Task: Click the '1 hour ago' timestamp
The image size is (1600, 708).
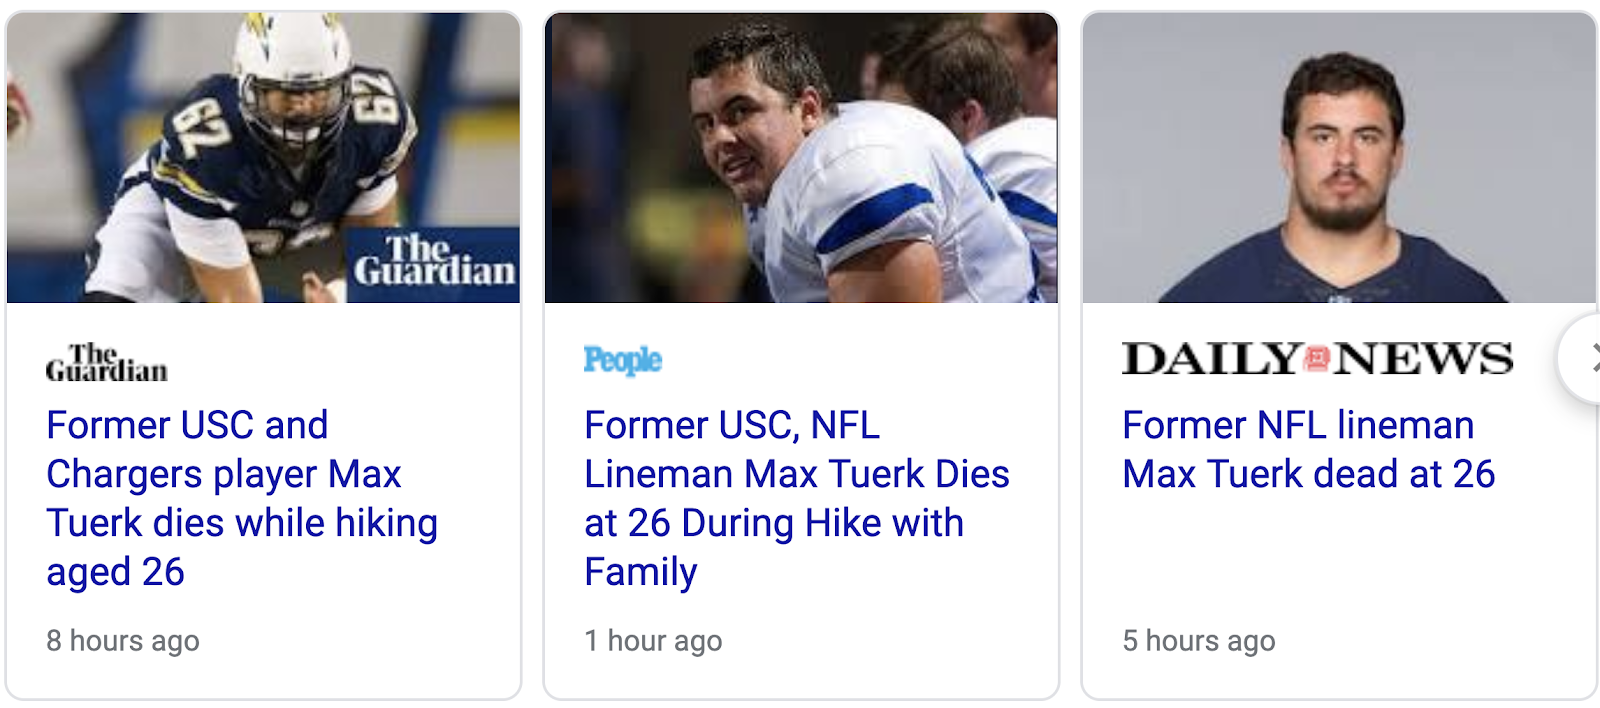Action: coord(653,640)
